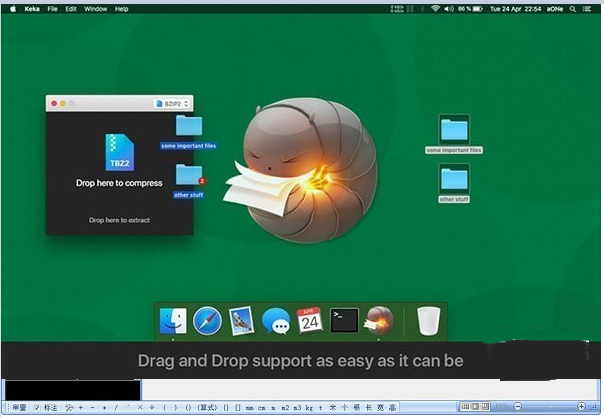Close the Keka window with red button
The image size is (604, 418).
click(54, 103)
